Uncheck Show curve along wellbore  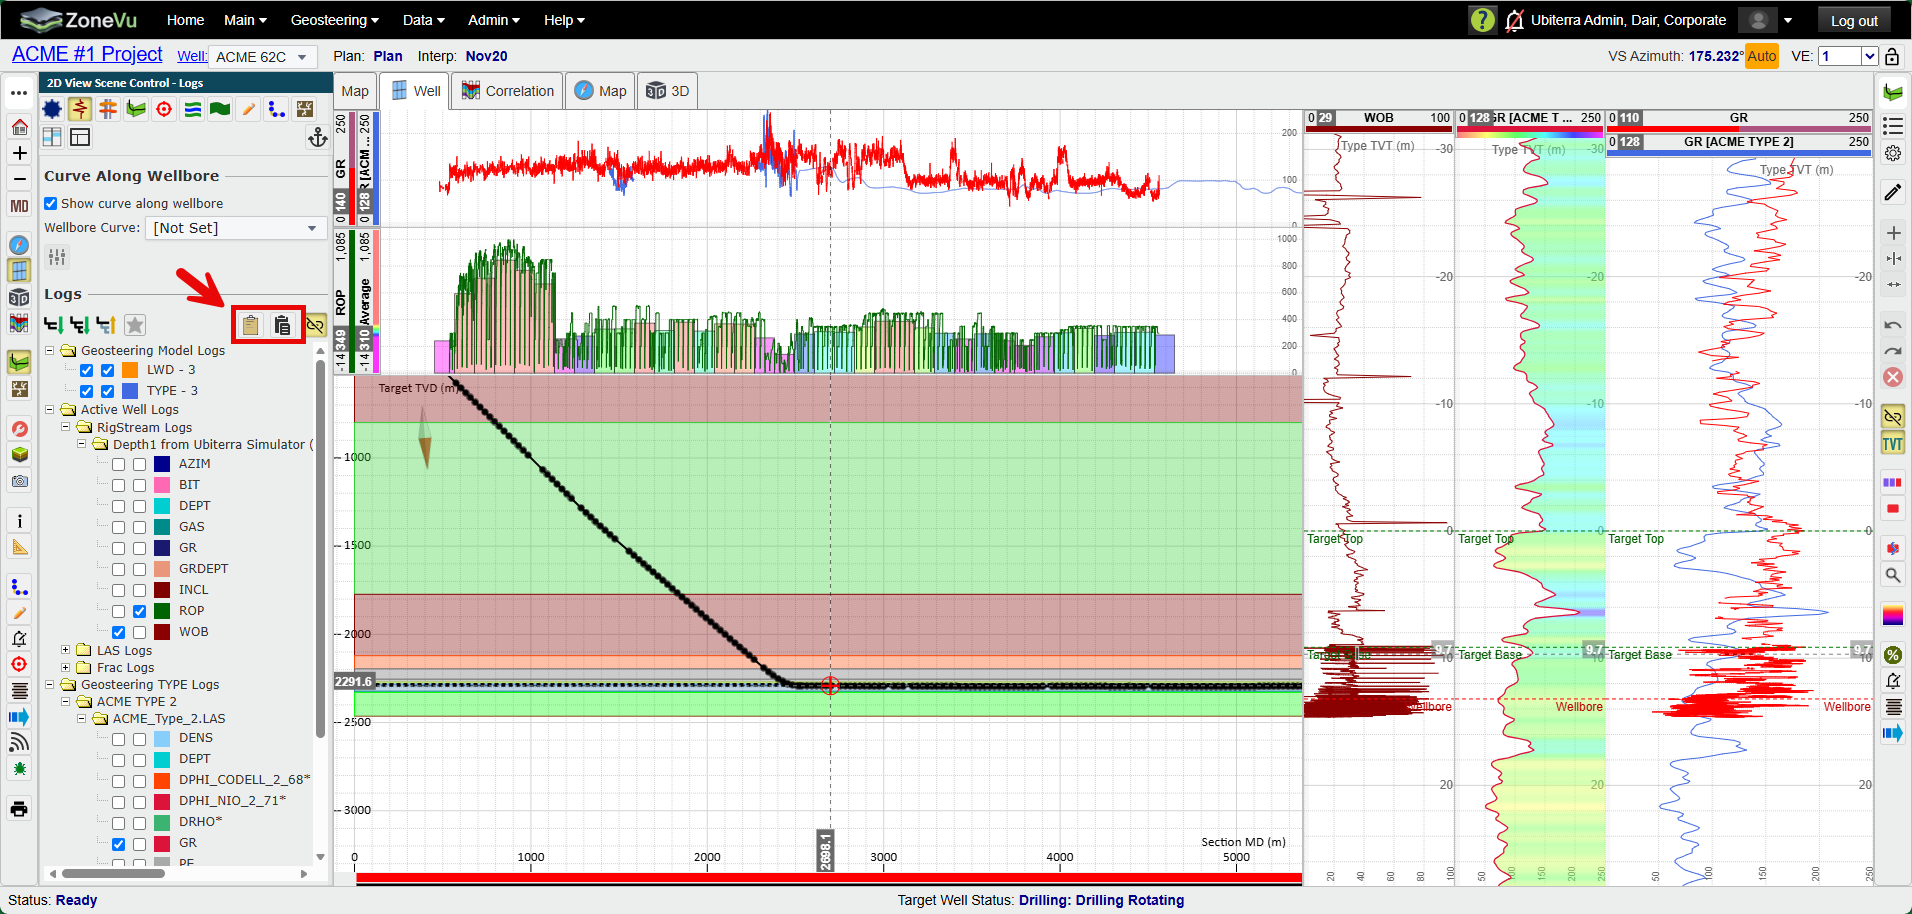(x=50, y=203)
